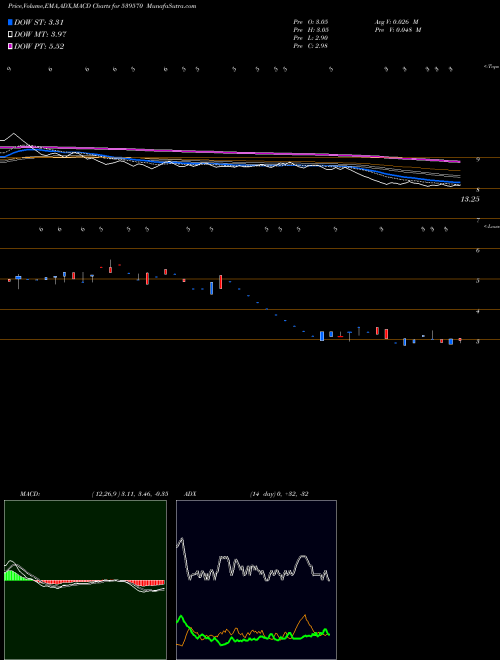Click the price axis label 5
The width and height of the screenshot is (500, 660).
478,281
